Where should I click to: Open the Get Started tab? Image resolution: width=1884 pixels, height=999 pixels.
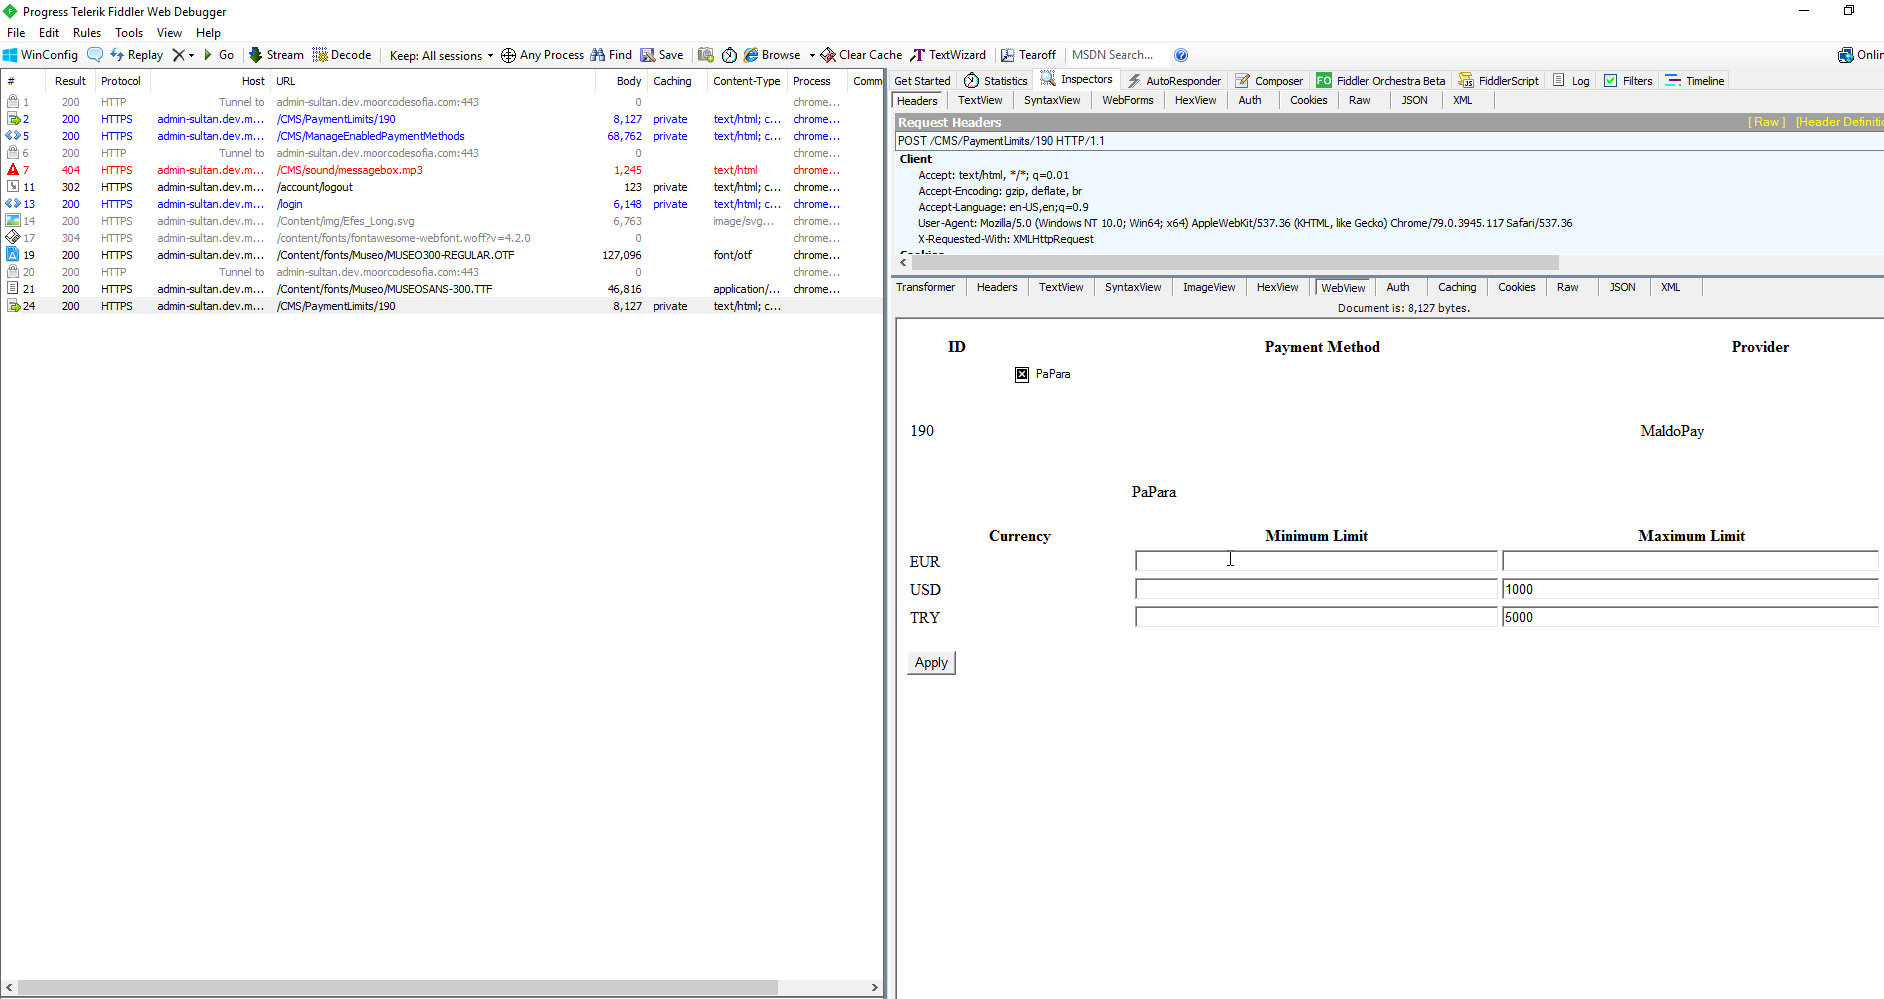coord(922,81)
